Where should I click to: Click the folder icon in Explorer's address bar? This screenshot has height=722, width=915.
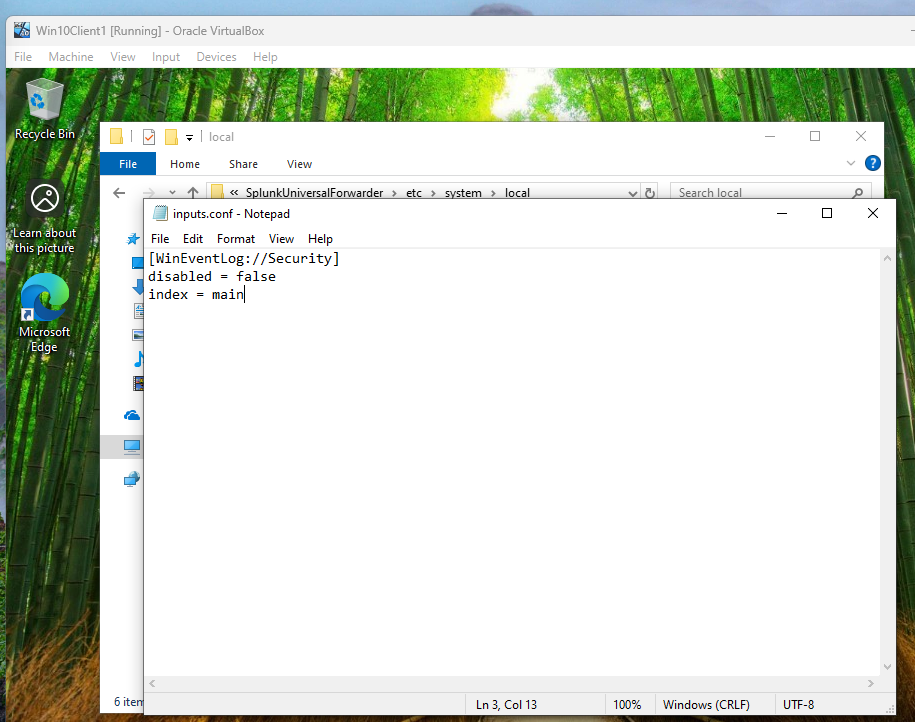tap(217, 193)
